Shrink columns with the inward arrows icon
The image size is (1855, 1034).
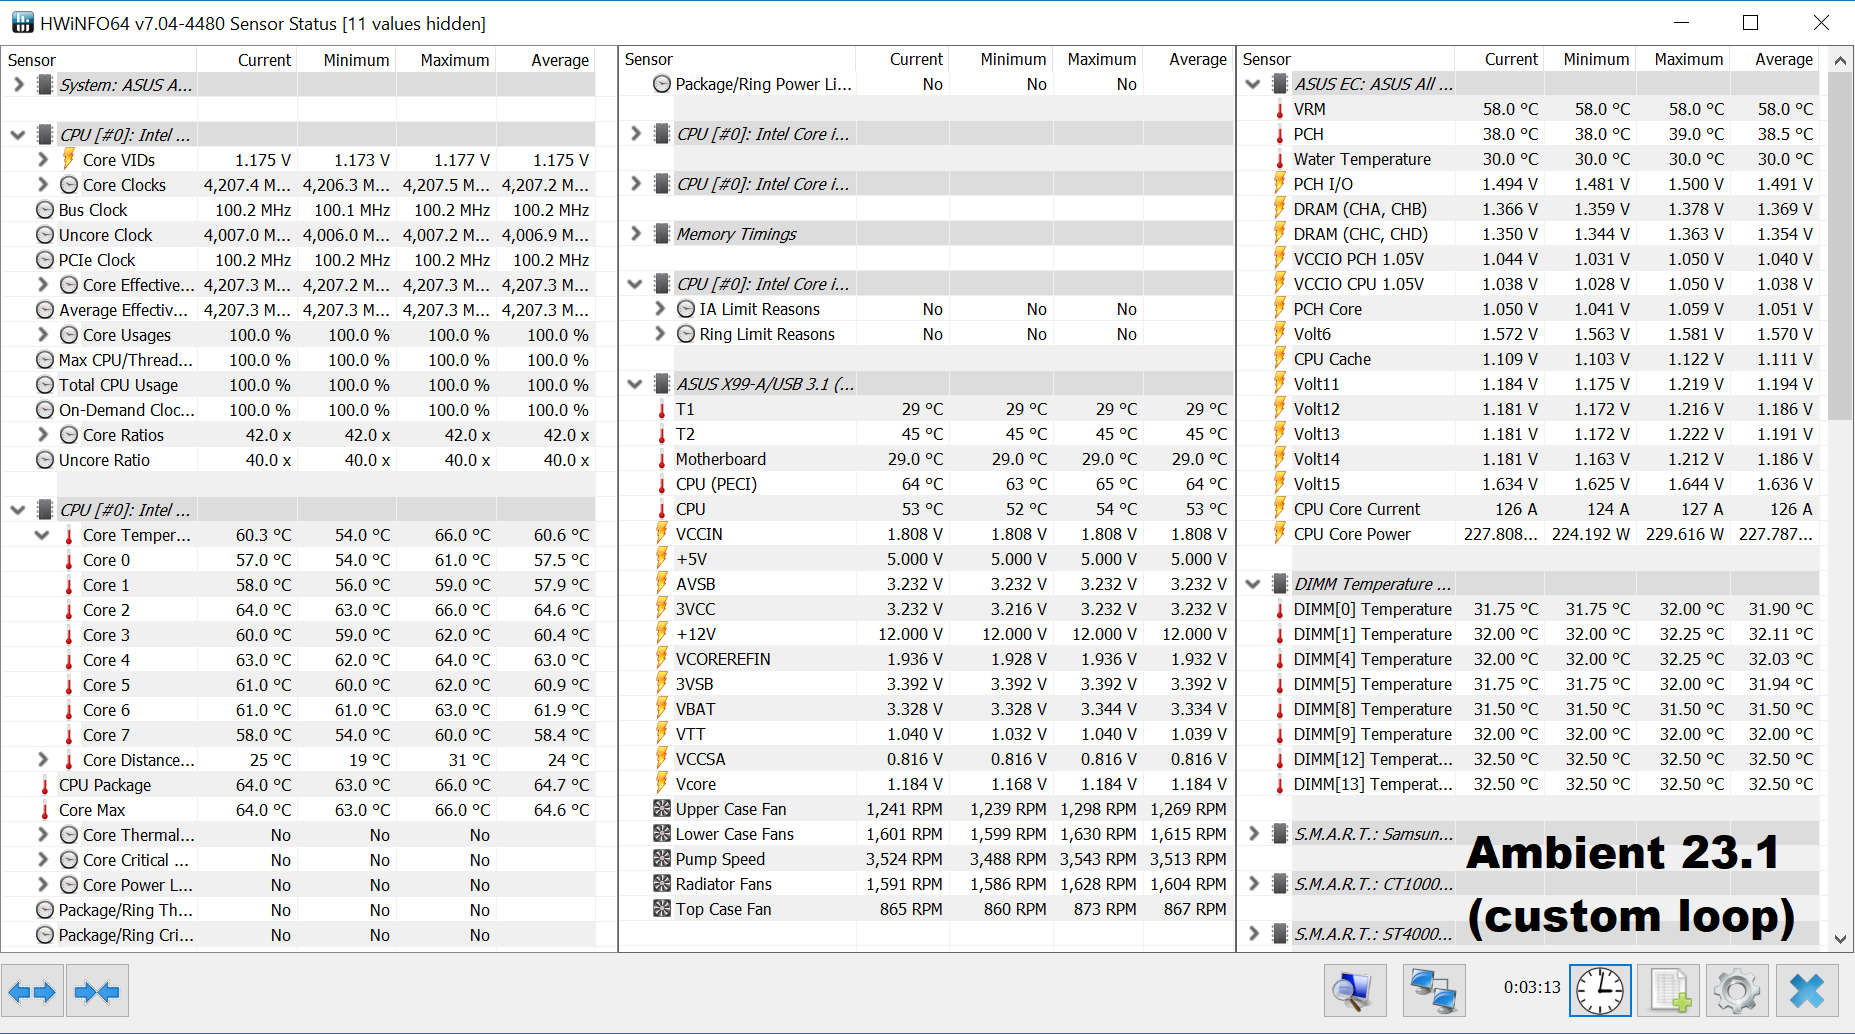(x=97, y=990)
